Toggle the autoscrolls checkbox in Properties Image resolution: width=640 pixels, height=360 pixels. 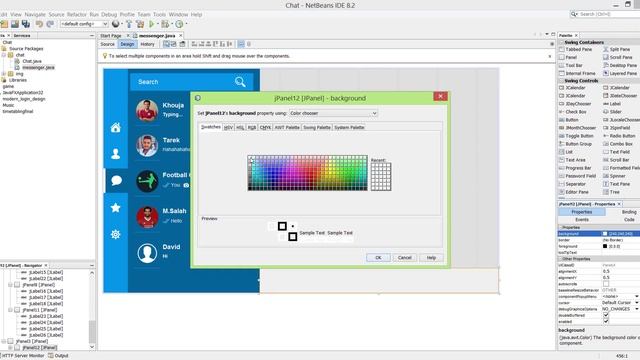[606, 284]
